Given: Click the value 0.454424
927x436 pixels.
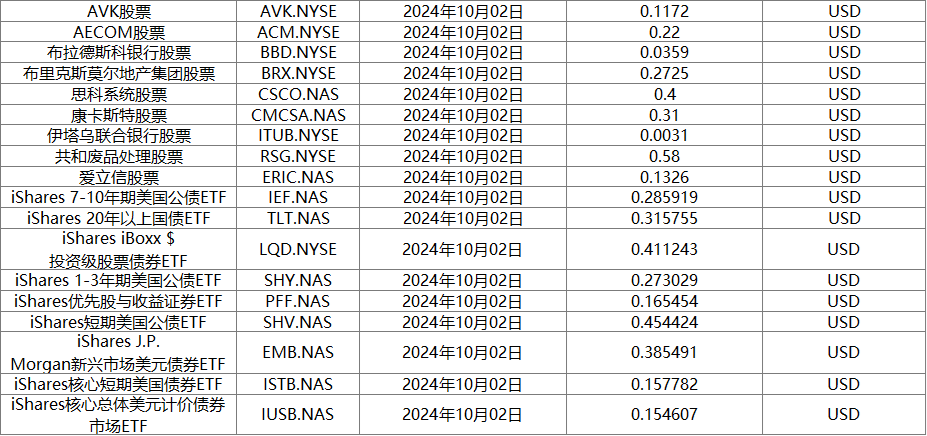Looking at the screenshot, I should click(665, 322).
